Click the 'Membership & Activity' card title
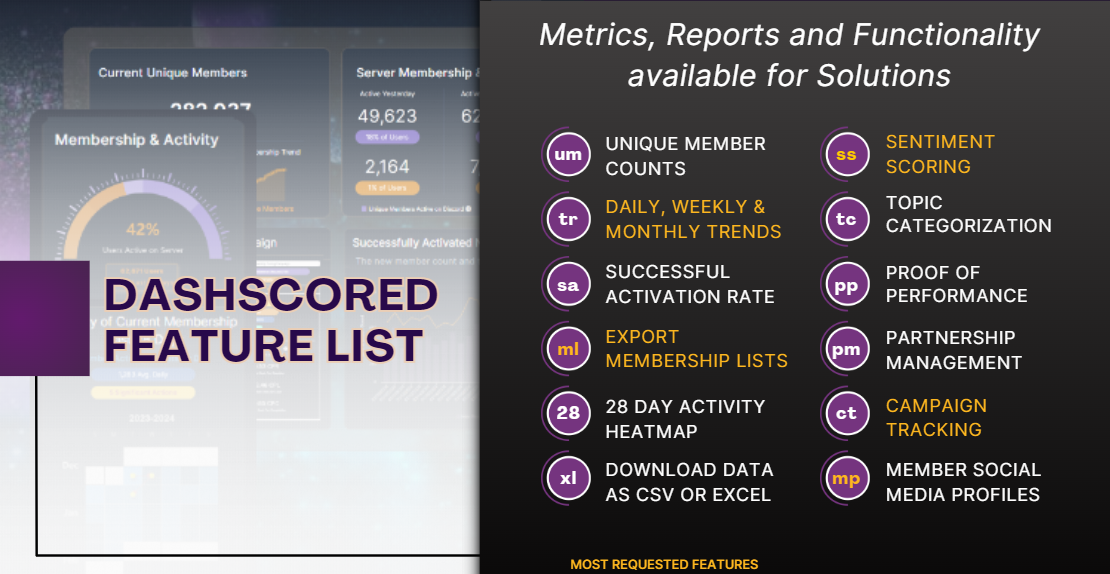 pos(137,140)
